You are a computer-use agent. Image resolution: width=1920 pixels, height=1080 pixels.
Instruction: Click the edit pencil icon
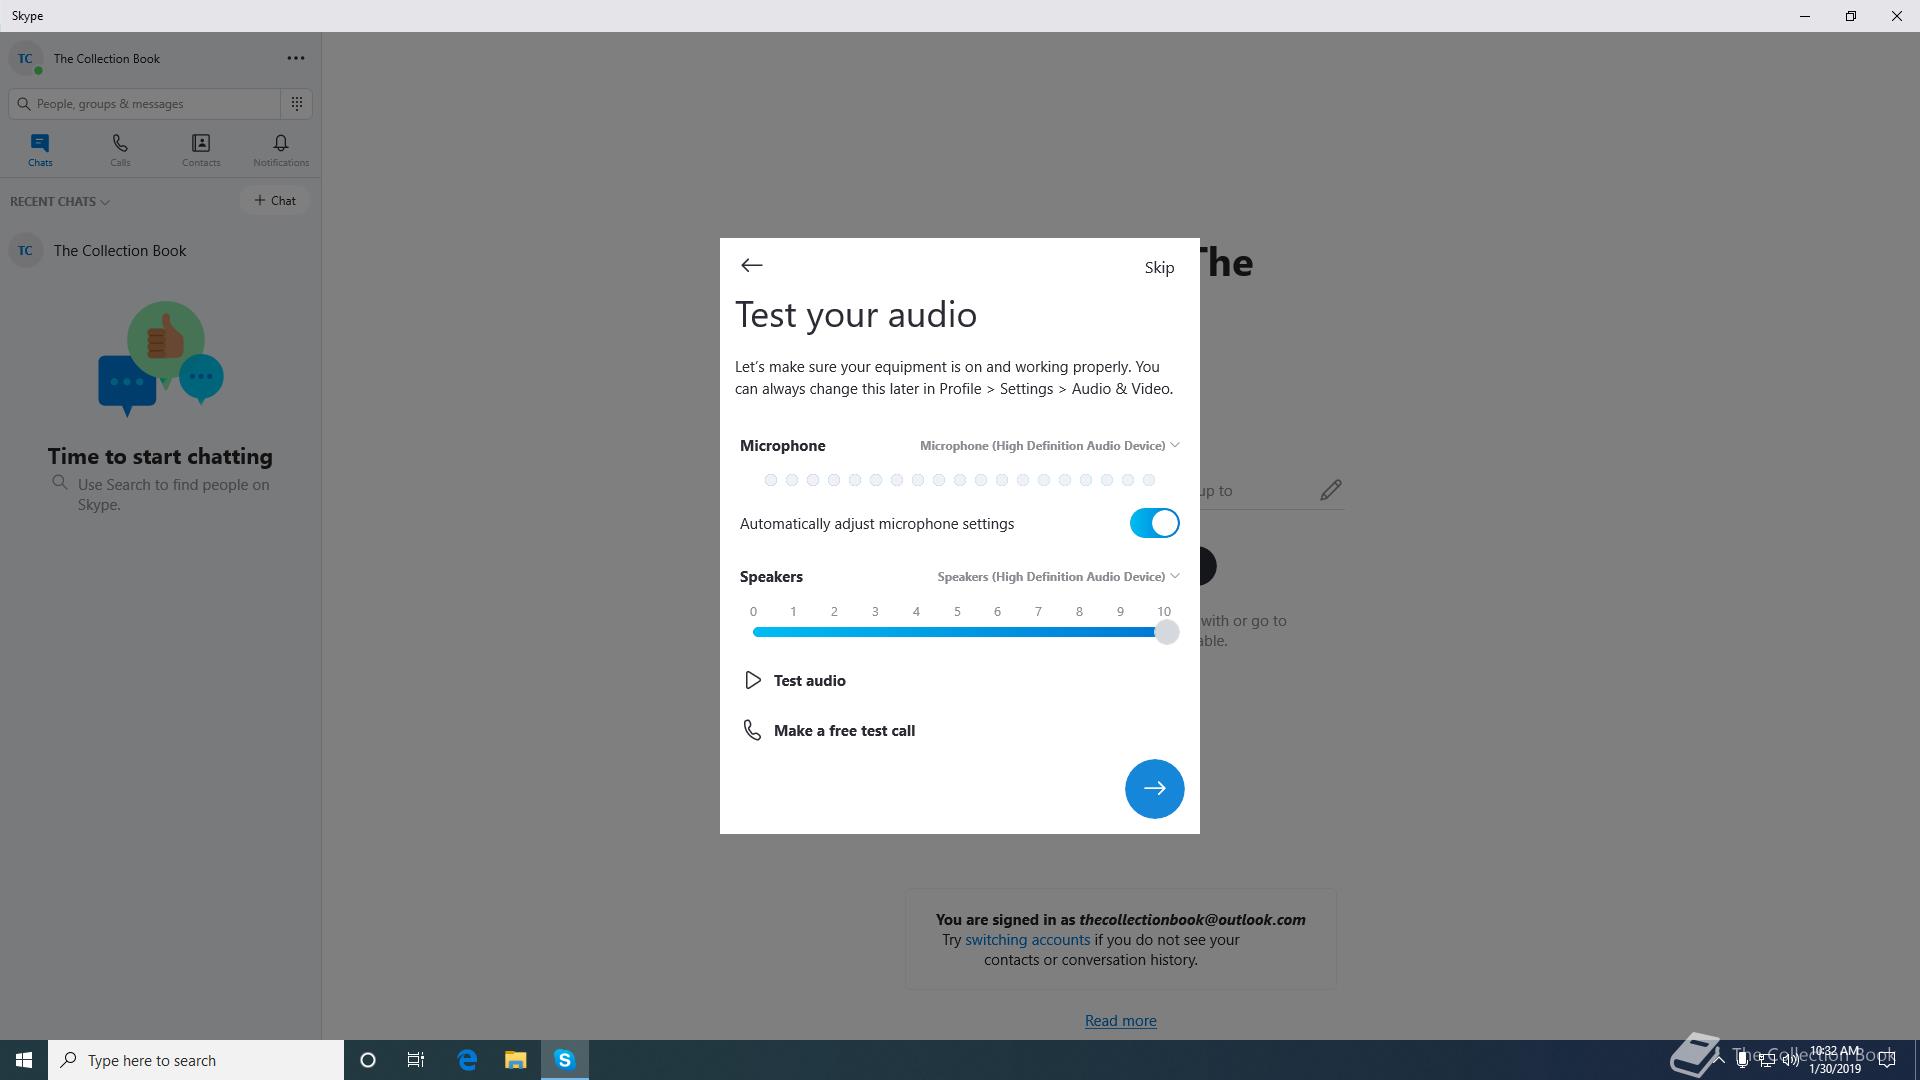point(1330,490)
